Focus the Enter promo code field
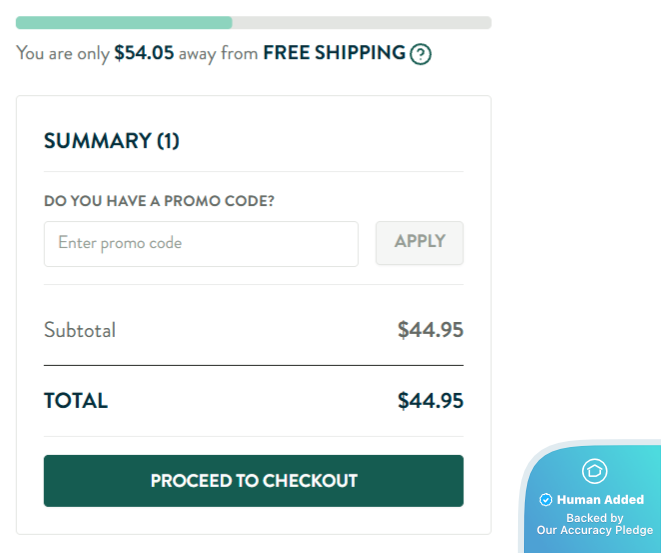The width and height of the screenshot is (661, 553). coord(201,244)
